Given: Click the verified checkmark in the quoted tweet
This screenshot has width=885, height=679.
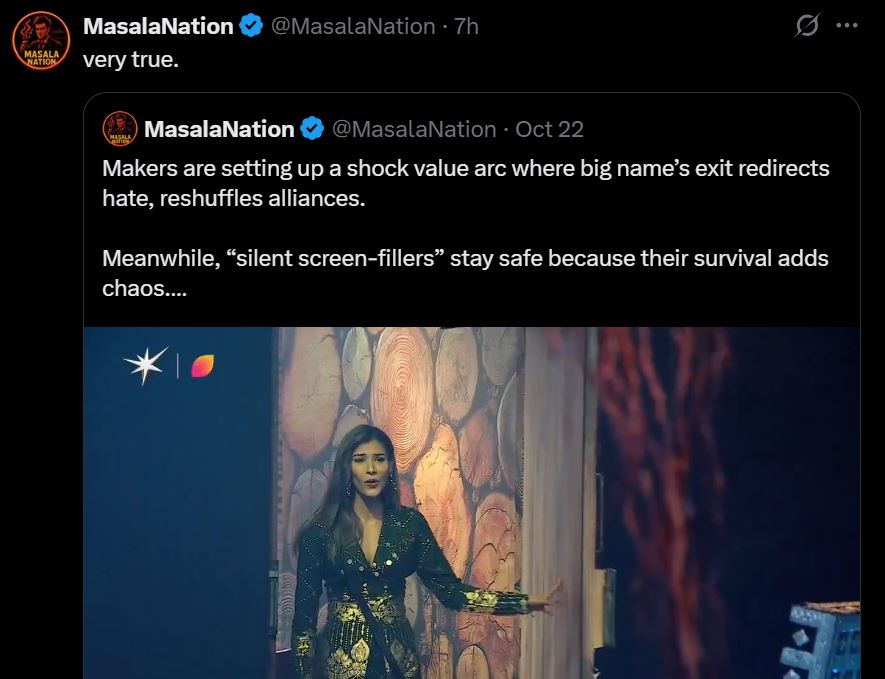Looking at the screenshot, I should click(x=312, y=128).
